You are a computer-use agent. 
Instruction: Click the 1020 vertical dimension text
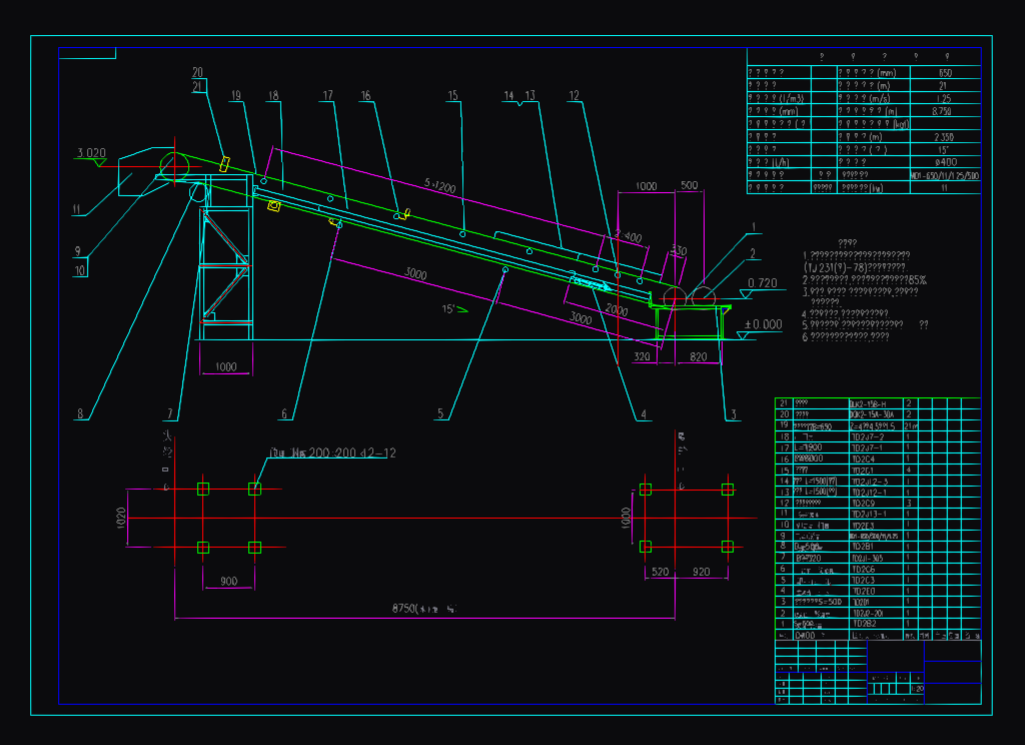121,518
